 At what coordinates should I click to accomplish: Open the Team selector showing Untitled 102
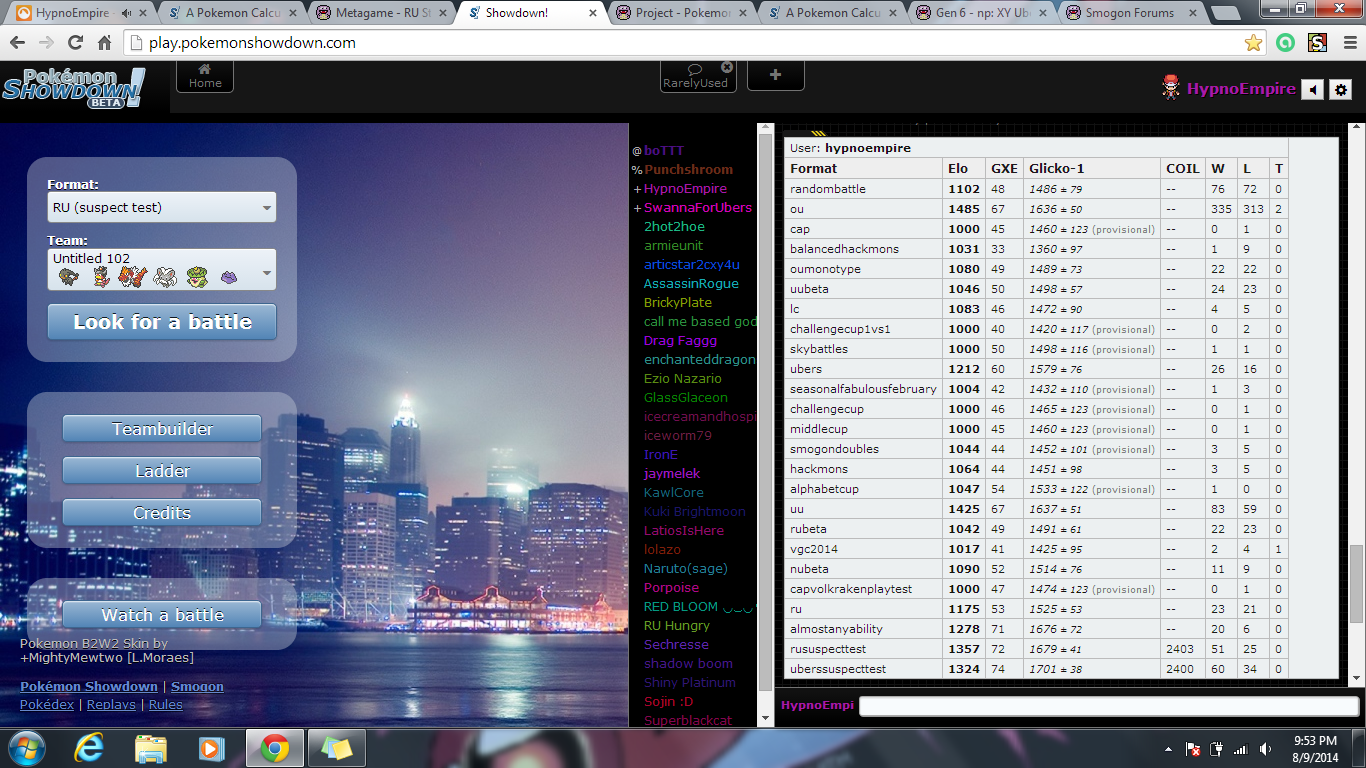(x=162, y=269)
